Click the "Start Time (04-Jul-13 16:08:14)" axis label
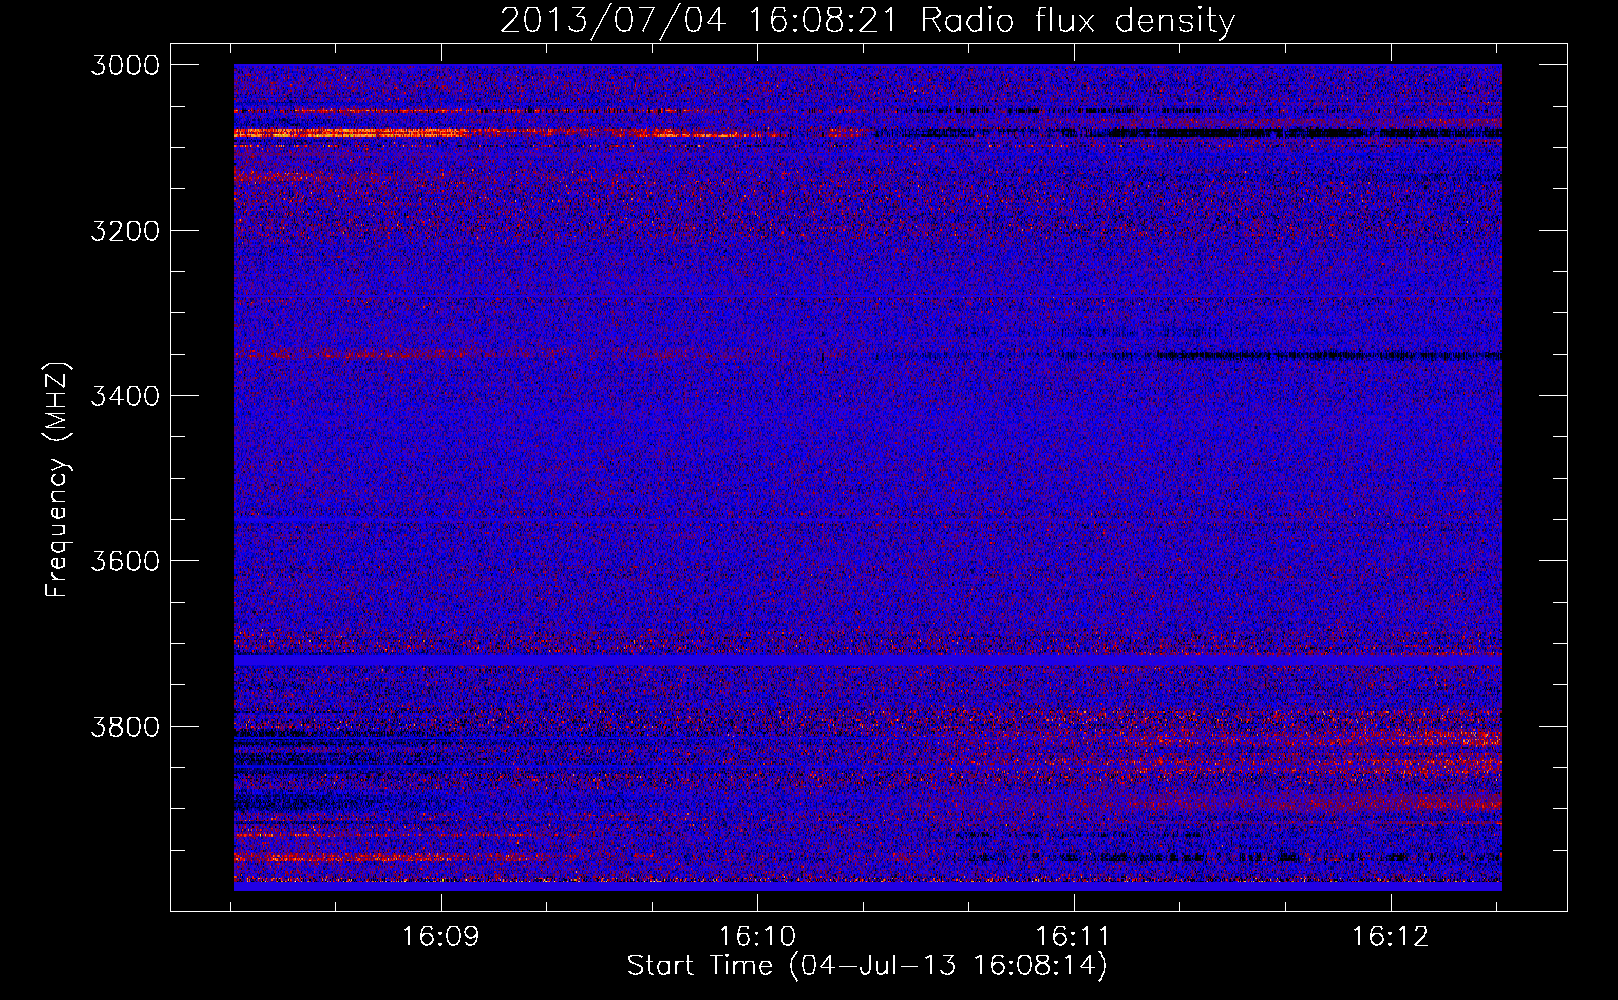 pos(867,966)
